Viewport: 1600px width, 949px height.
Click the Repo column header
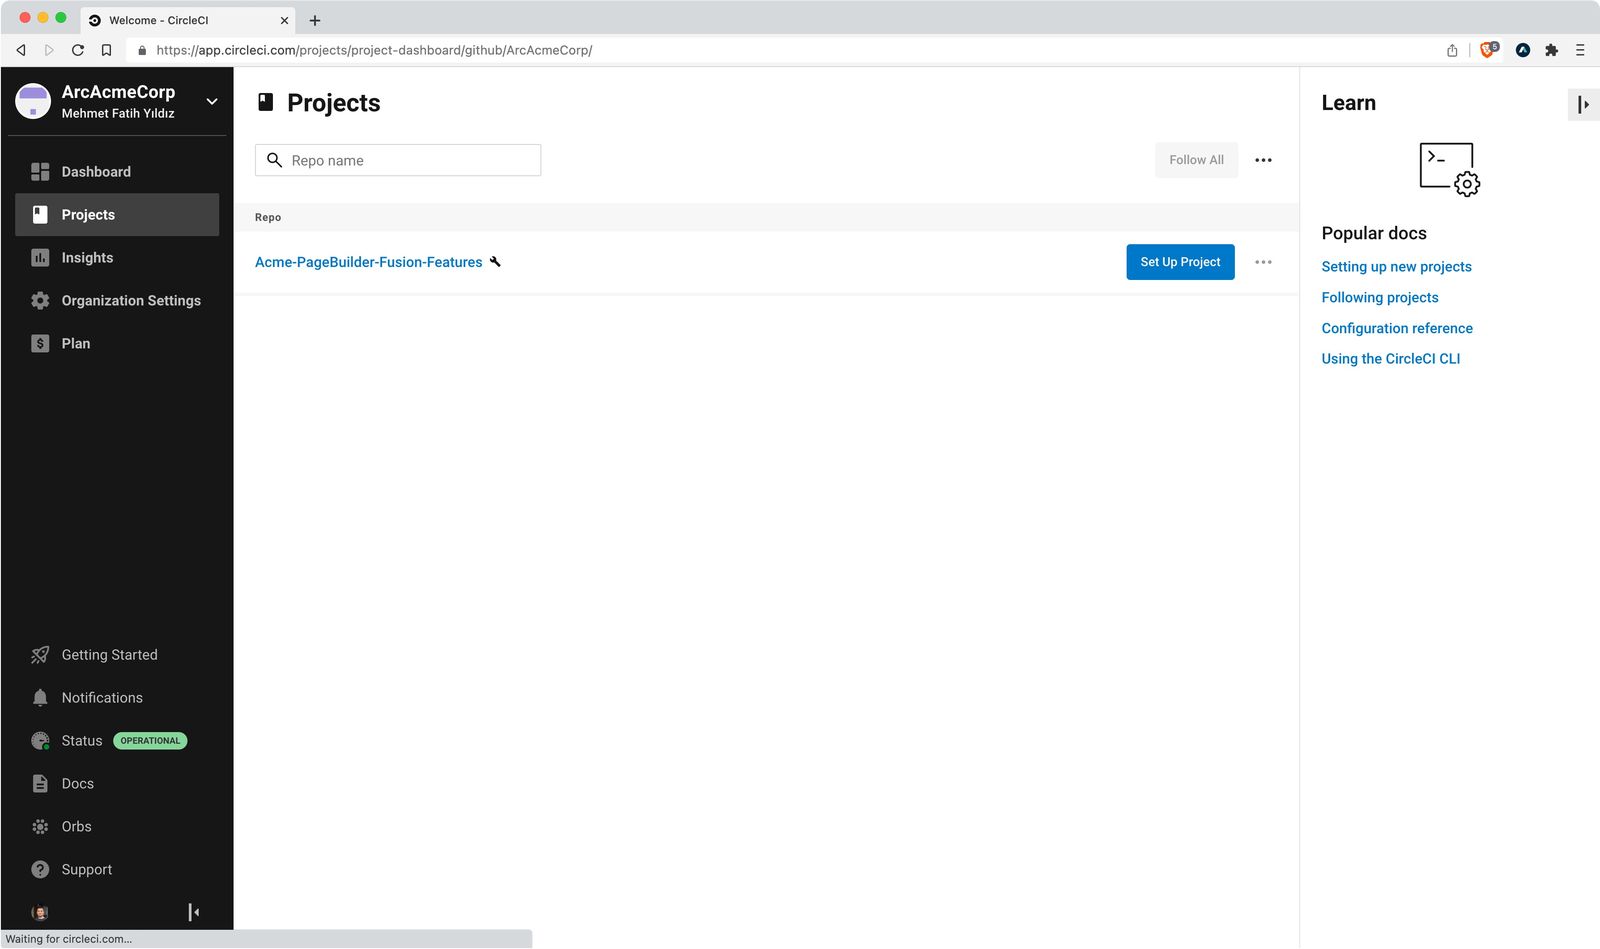[x=268, y=217]
